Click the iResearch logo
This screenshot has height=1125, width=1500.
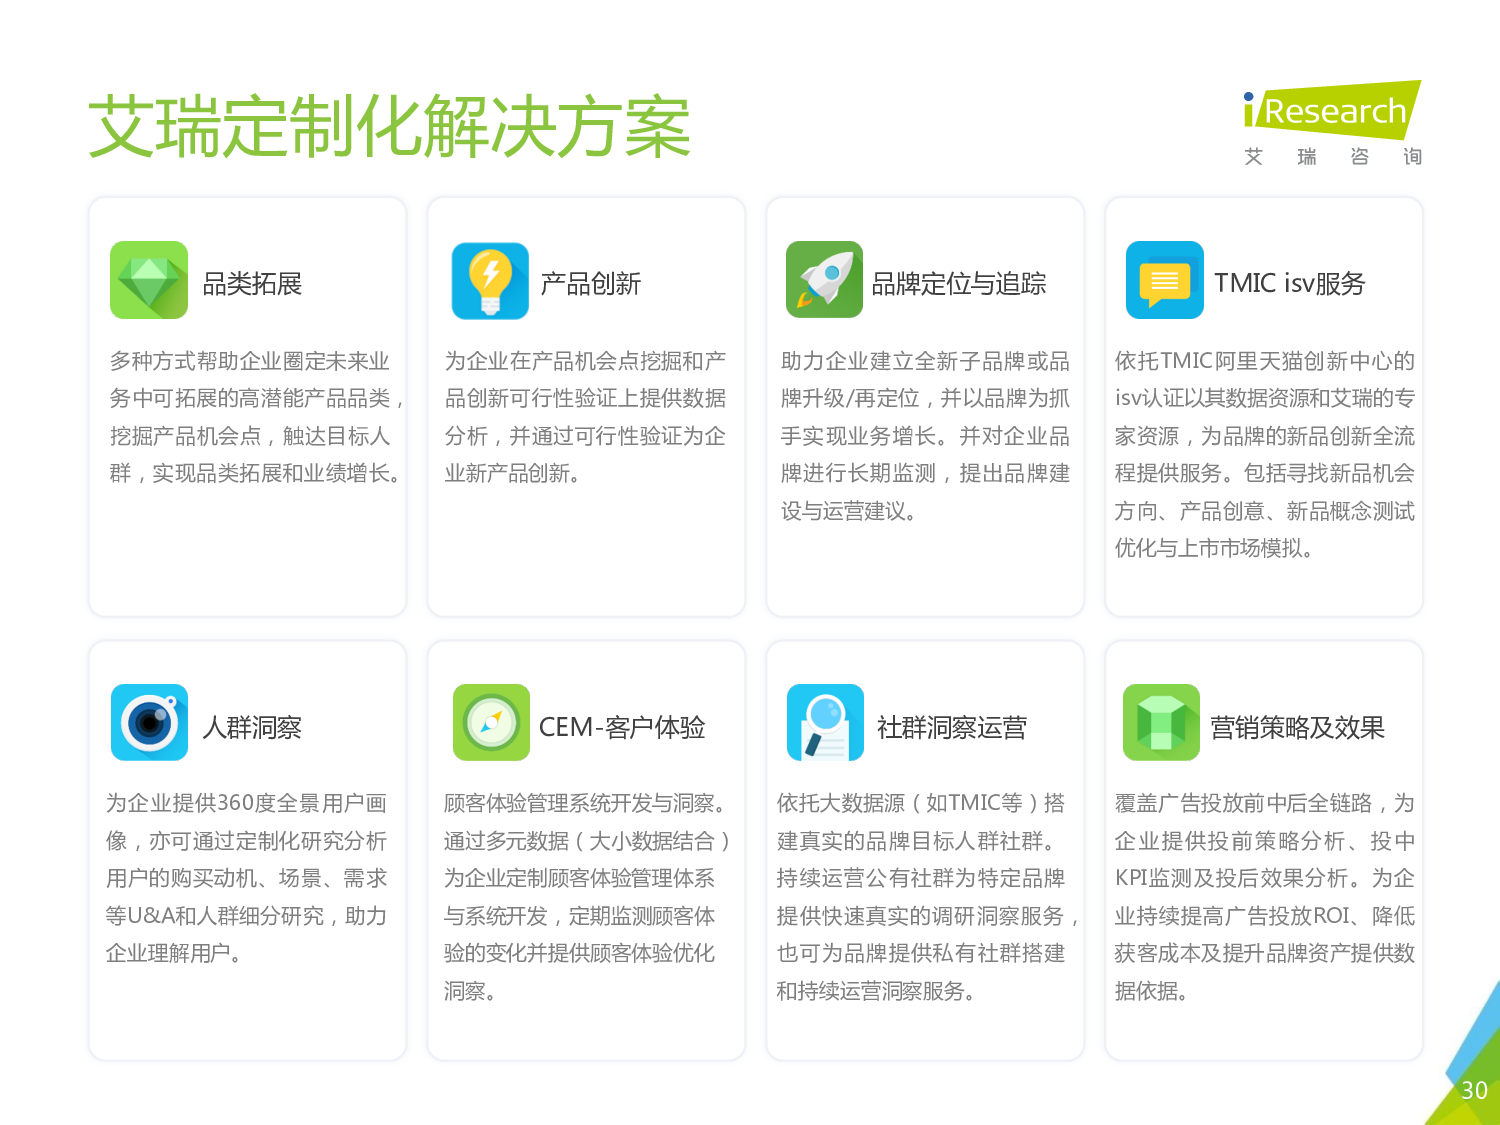pos(1332,110)
